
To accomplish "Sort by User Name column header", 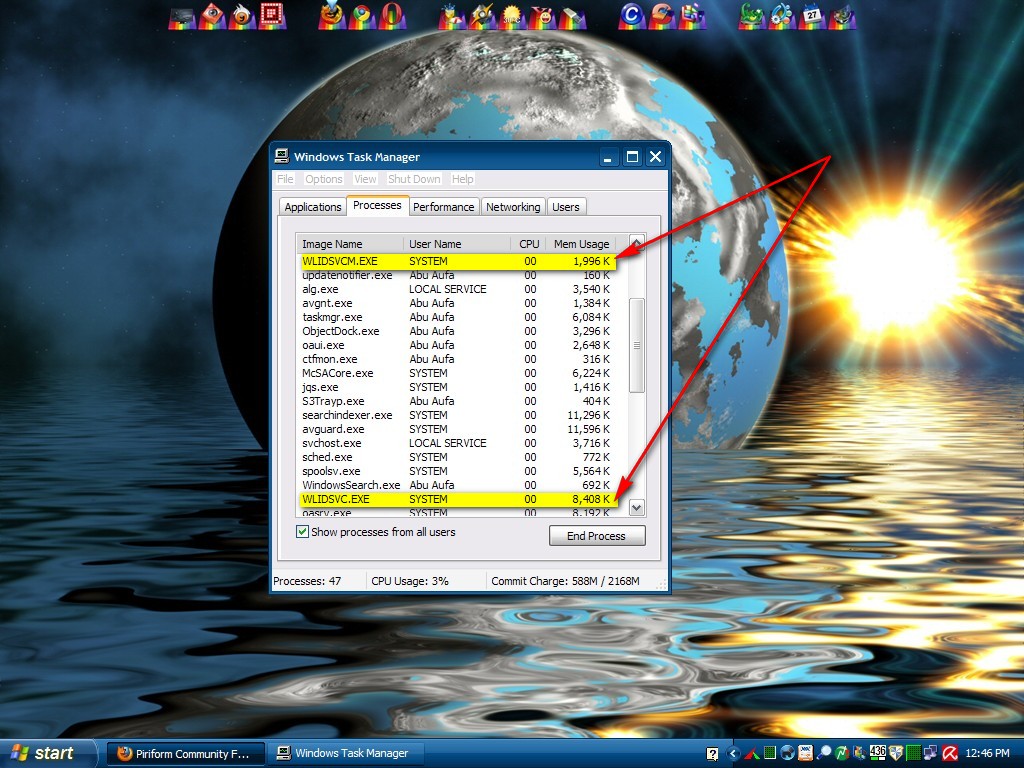I will click(457, 244).
